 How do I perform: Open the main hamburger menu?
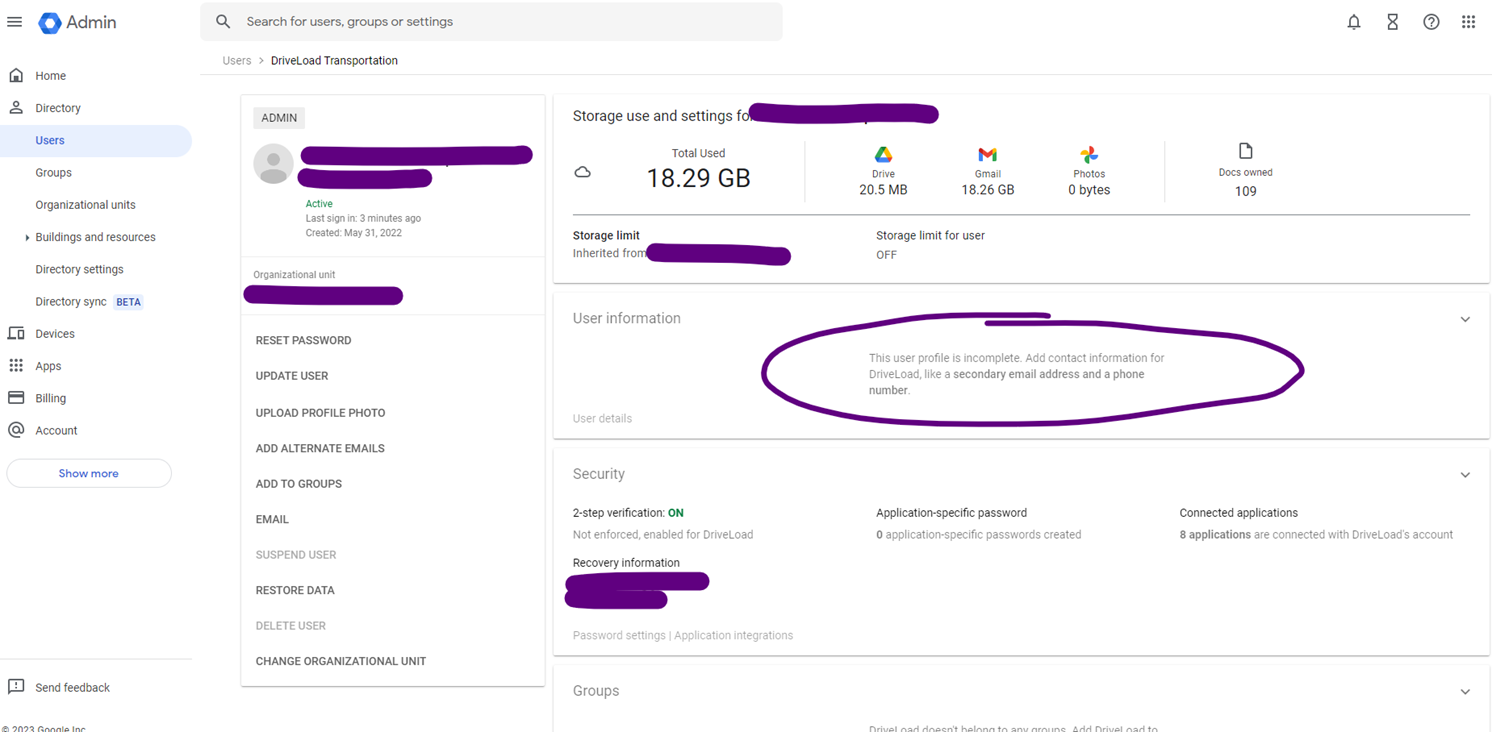tap(15, 22)
